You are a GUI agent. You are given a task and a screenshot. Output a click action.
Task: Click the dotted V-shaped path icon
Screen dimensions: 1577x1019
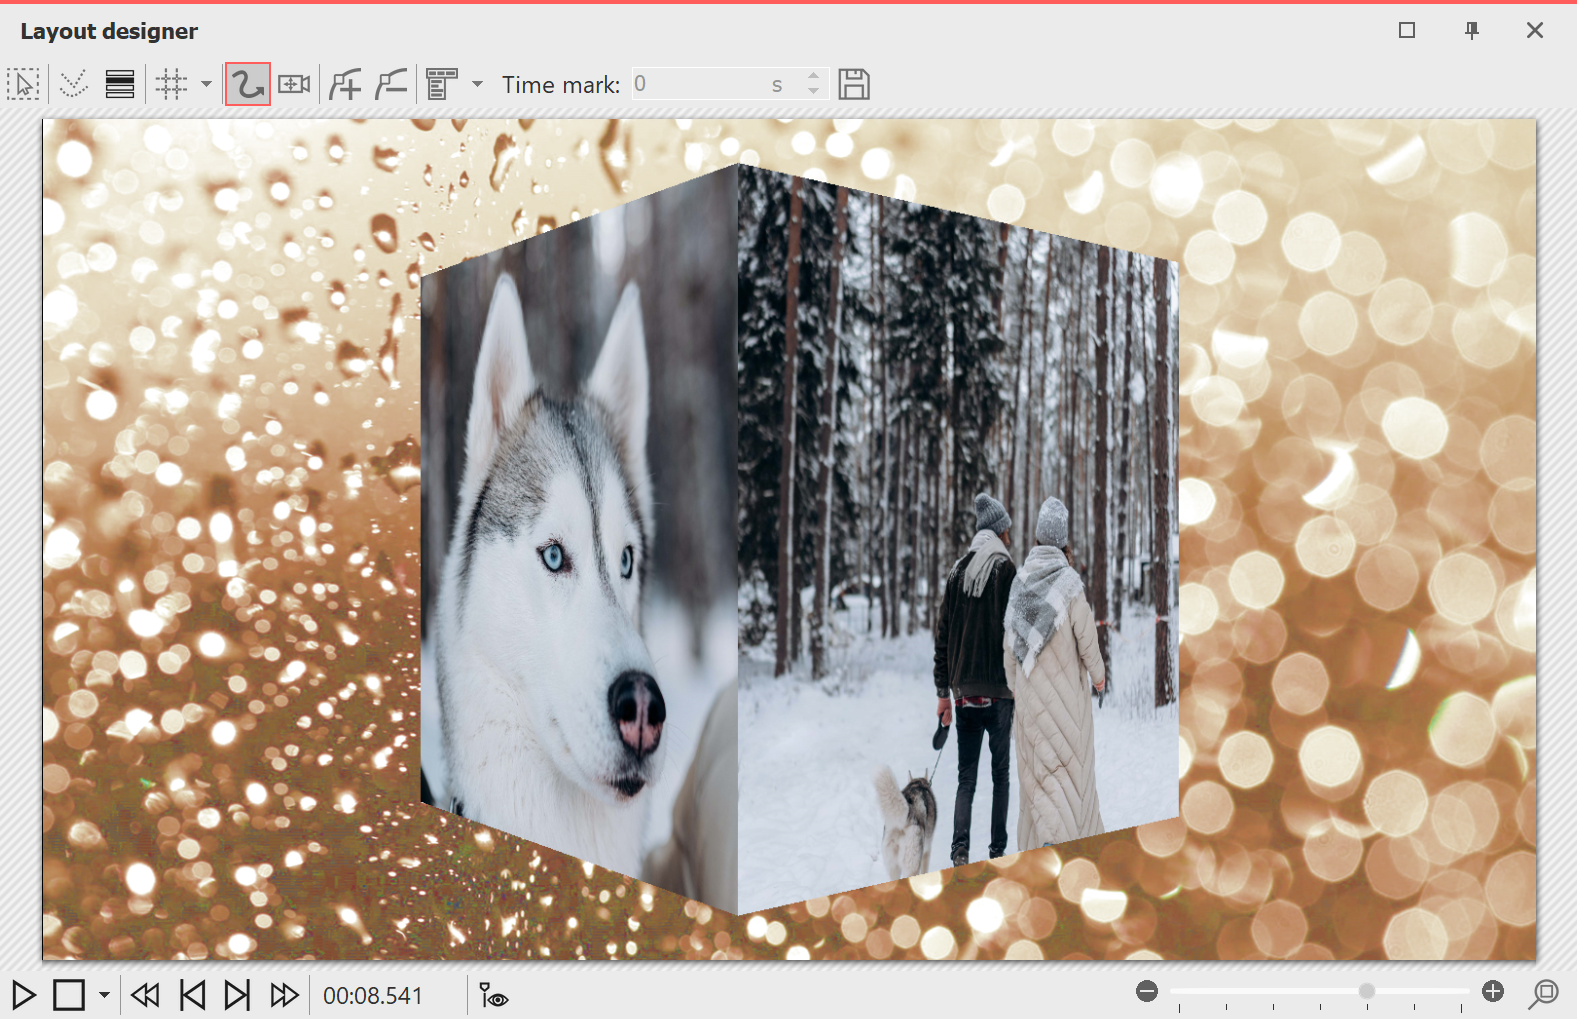point(73,84)
